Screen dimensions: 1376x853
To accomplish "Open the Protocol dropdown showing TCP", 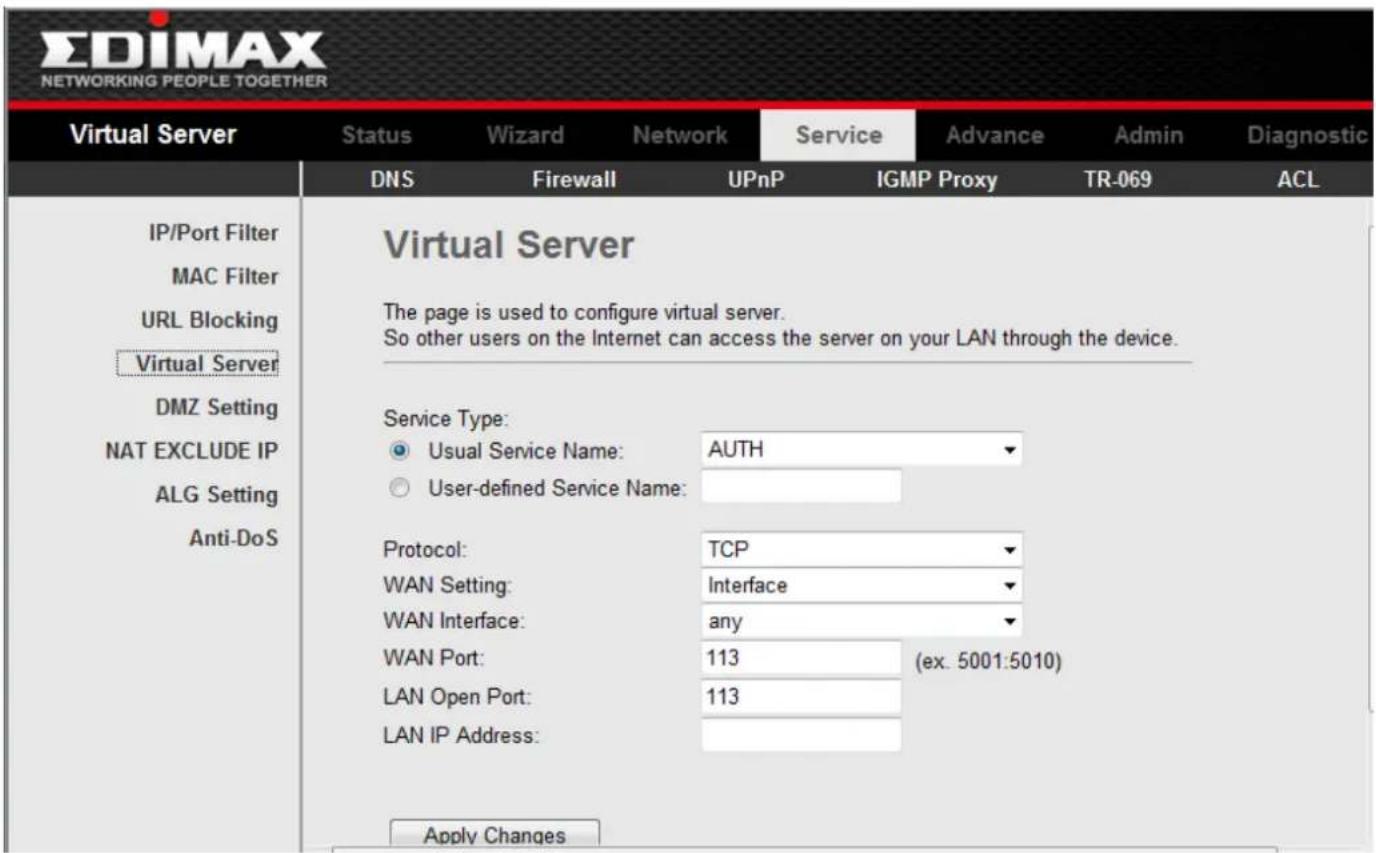I will tap(862, 549).
